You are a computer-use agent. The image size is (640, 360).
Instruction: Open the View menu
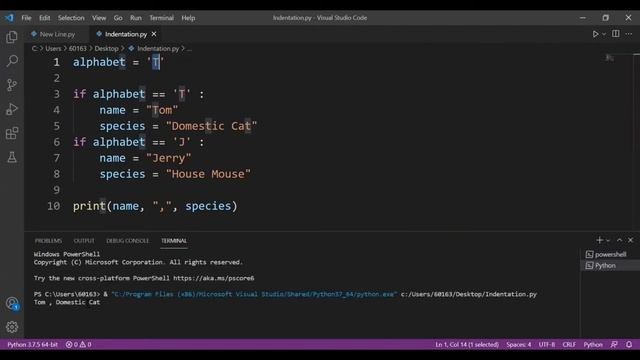99,18
